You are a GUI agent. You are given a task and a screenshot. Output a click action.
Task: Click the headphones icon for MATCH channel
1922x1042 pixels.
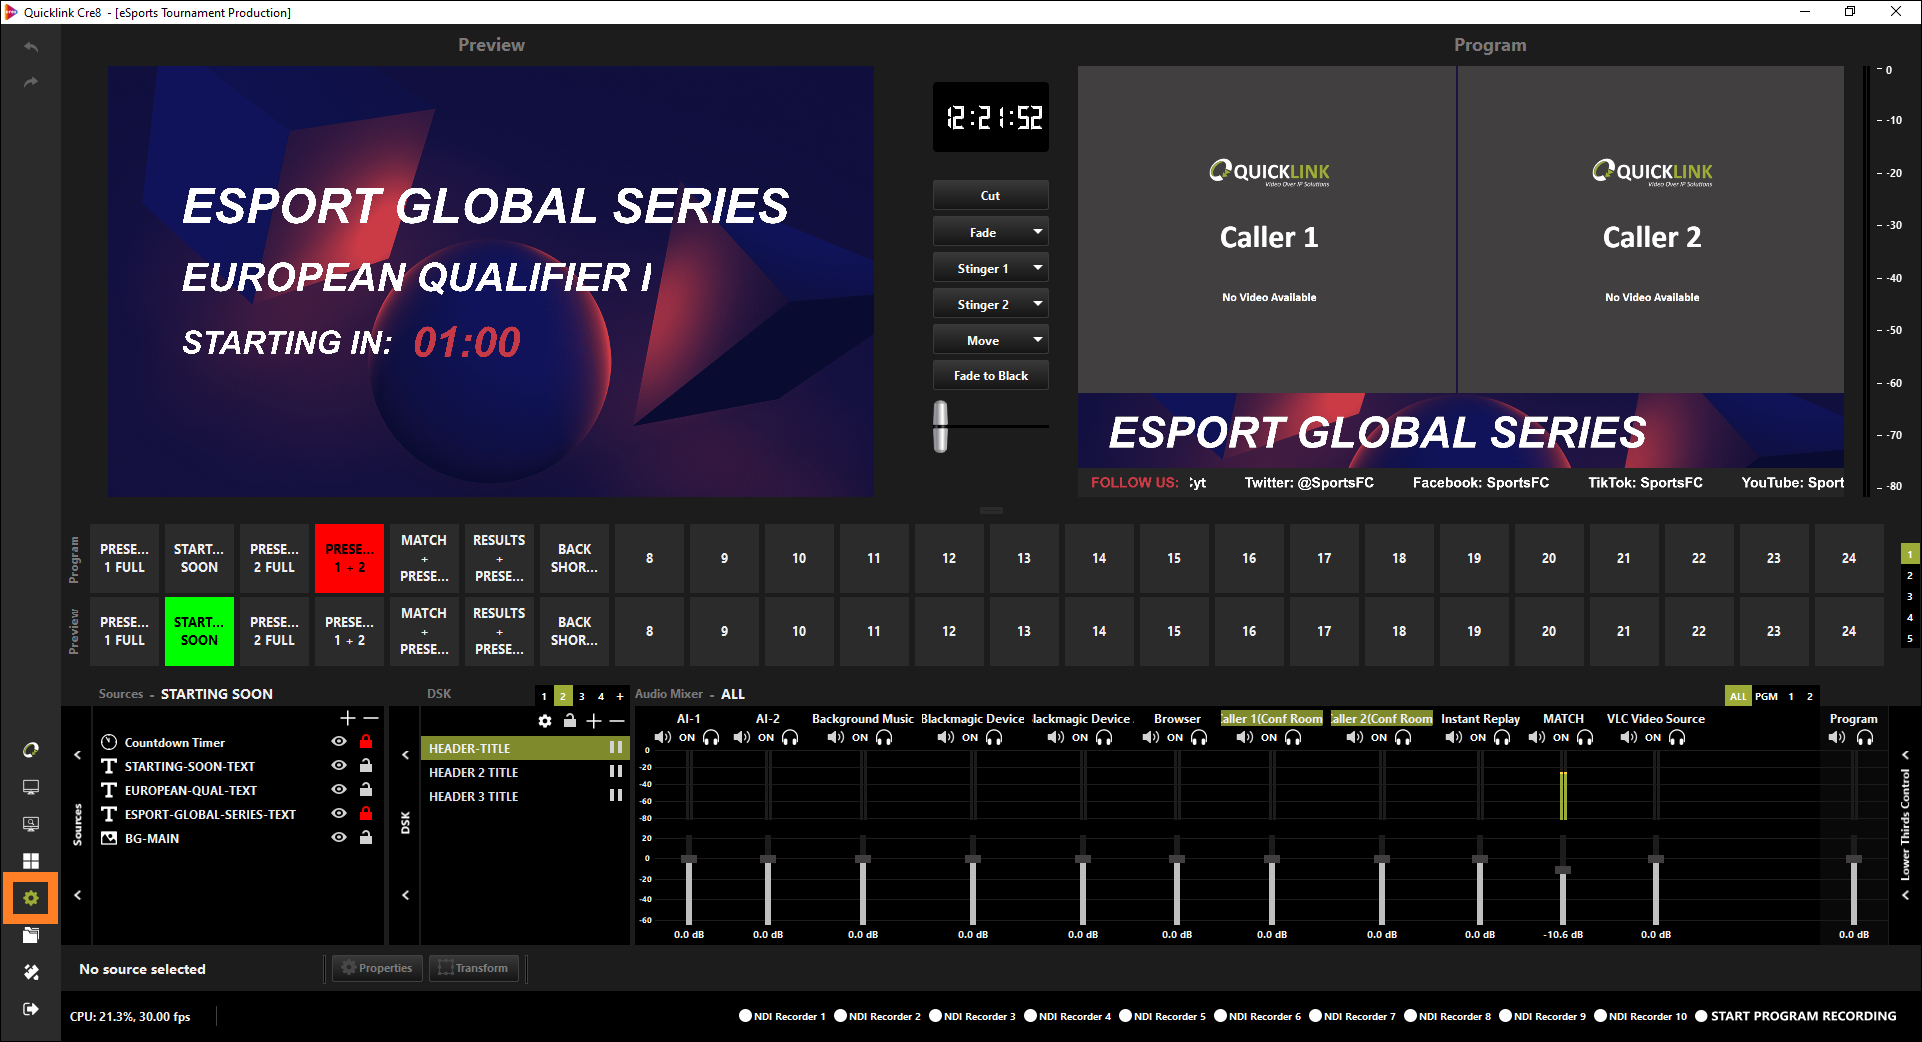[x=1585, y=738]
